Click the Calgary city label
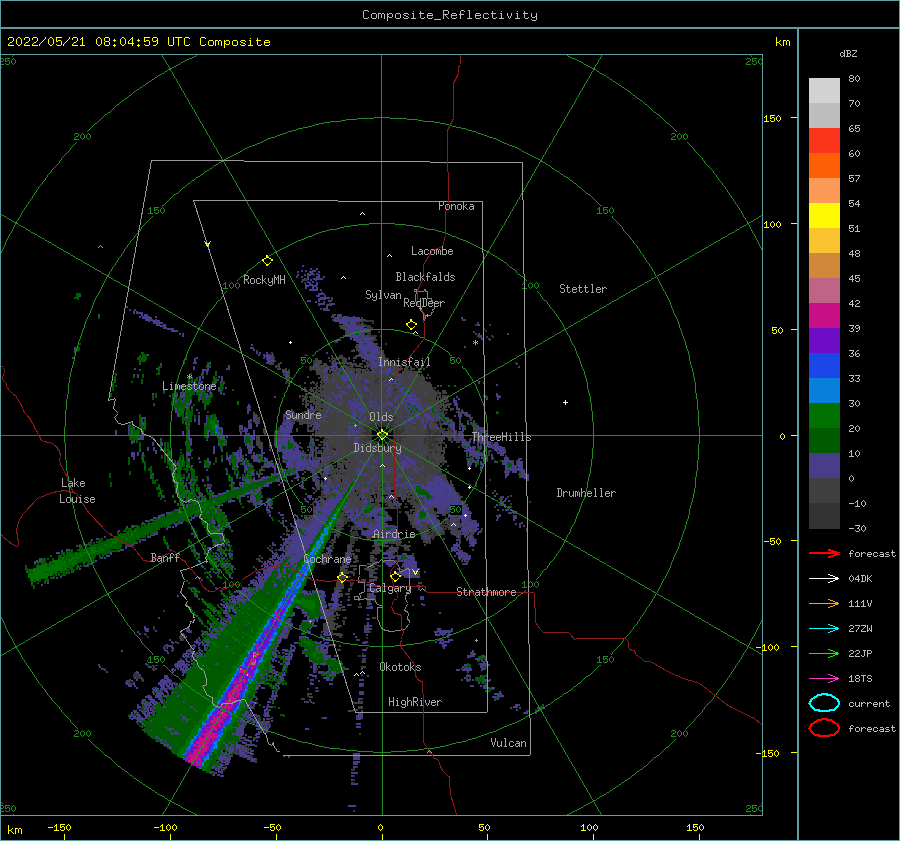 tap(390, 588)
